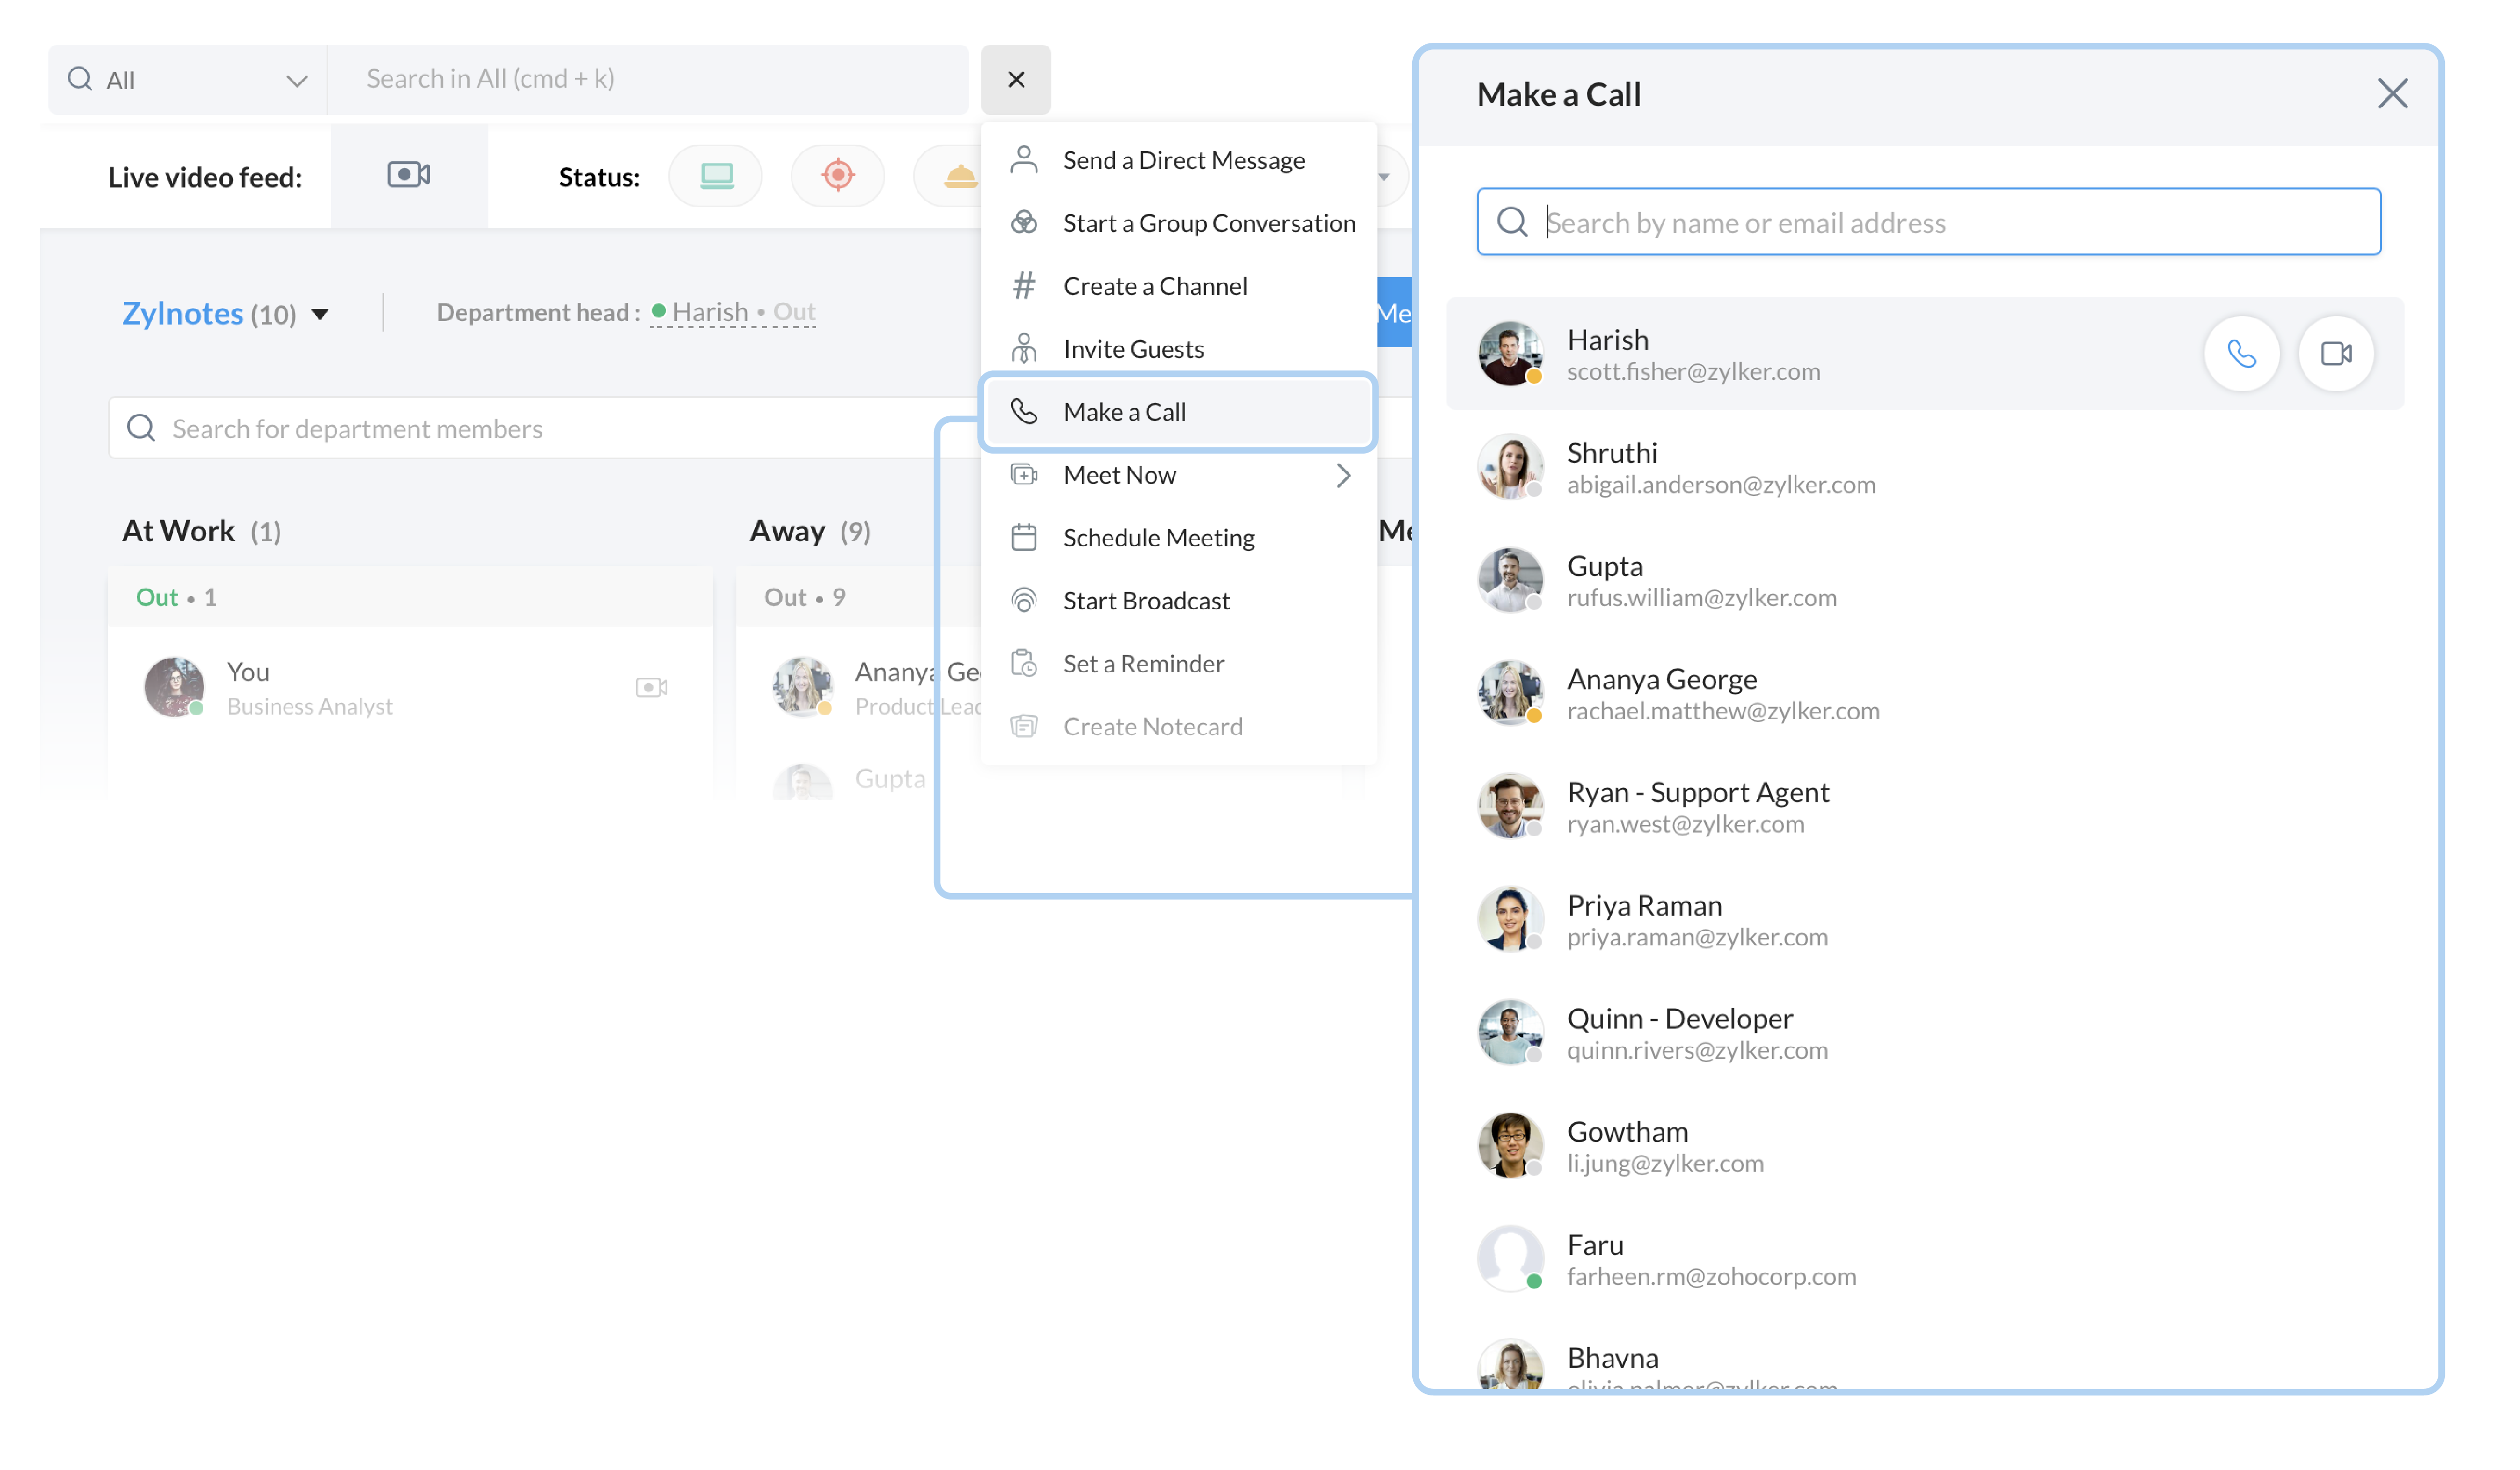Set status to the laptop available icon
2520x1470 pixels.
pos(716,176)
